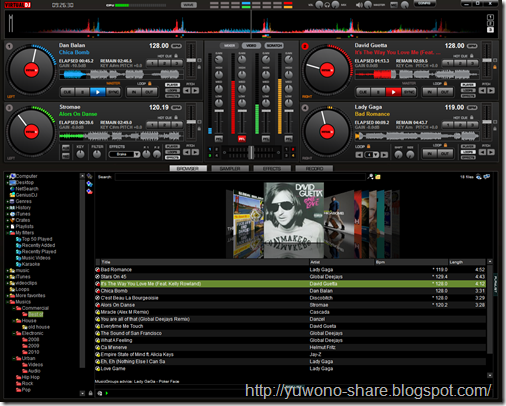The width and height of the screenshot is (506, 406).
Task: Nudge deck 1 pitch up with right arrow
Action: click(x=195, y=90)
